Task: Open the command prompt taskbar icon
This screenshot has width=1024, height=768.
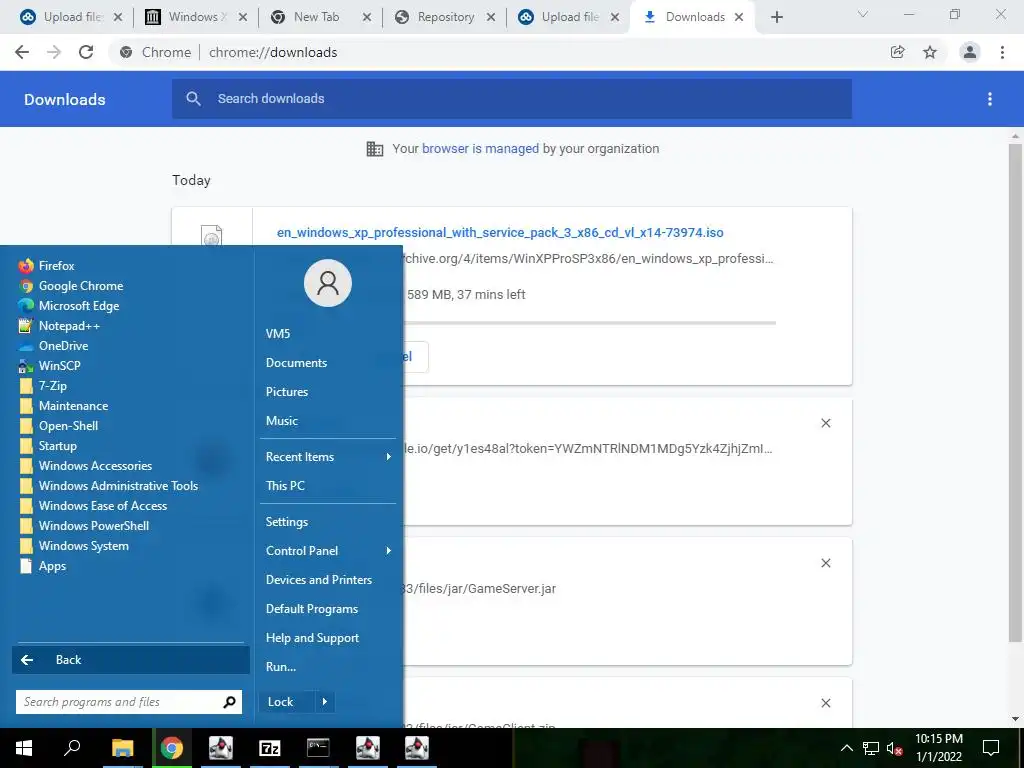Action: [x=318, y=748]
